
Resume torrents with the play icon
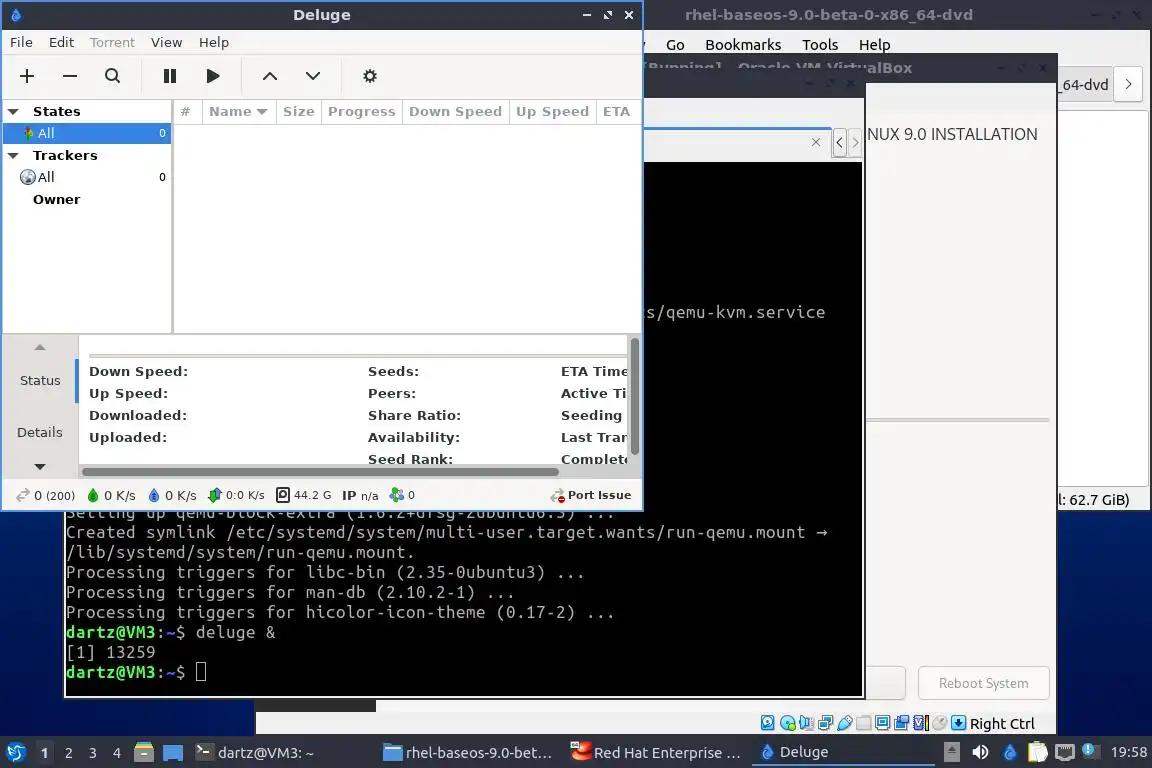213,76
